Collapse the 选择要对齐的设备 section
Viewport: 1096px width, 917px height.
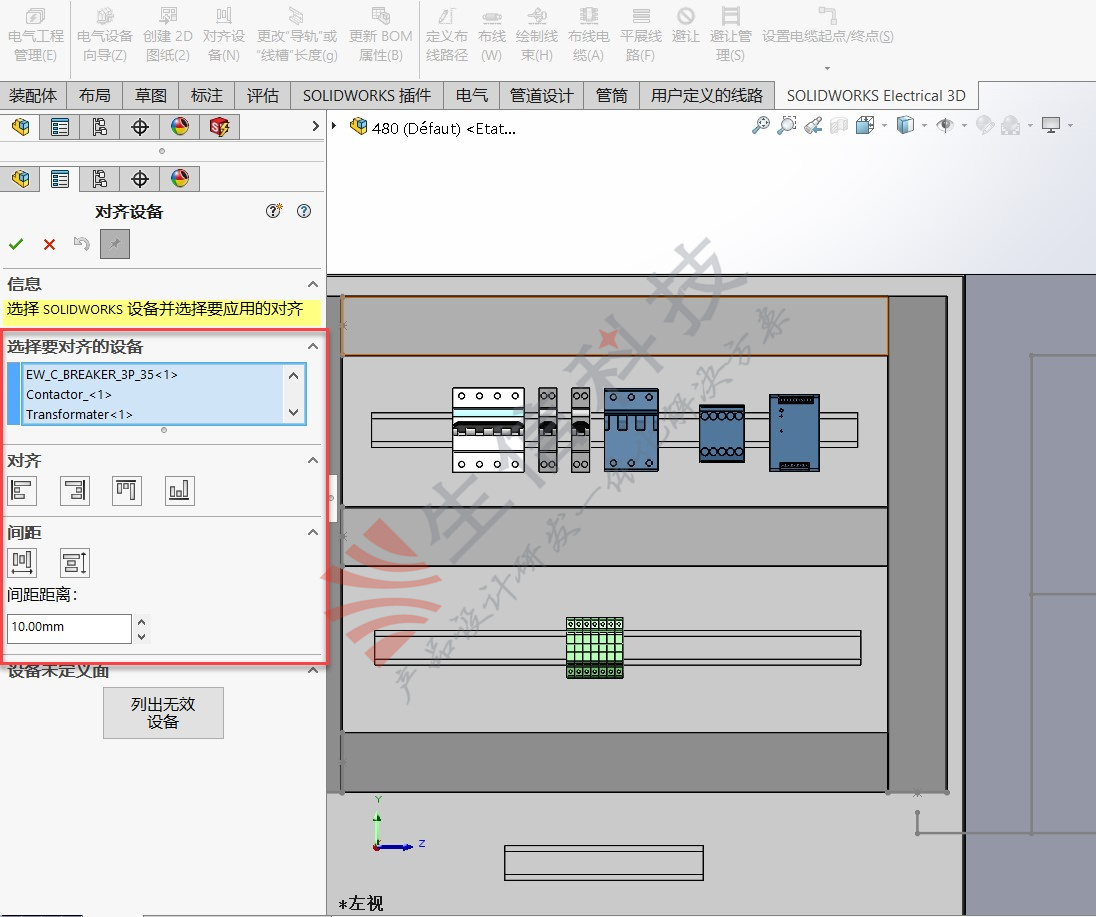313,346
